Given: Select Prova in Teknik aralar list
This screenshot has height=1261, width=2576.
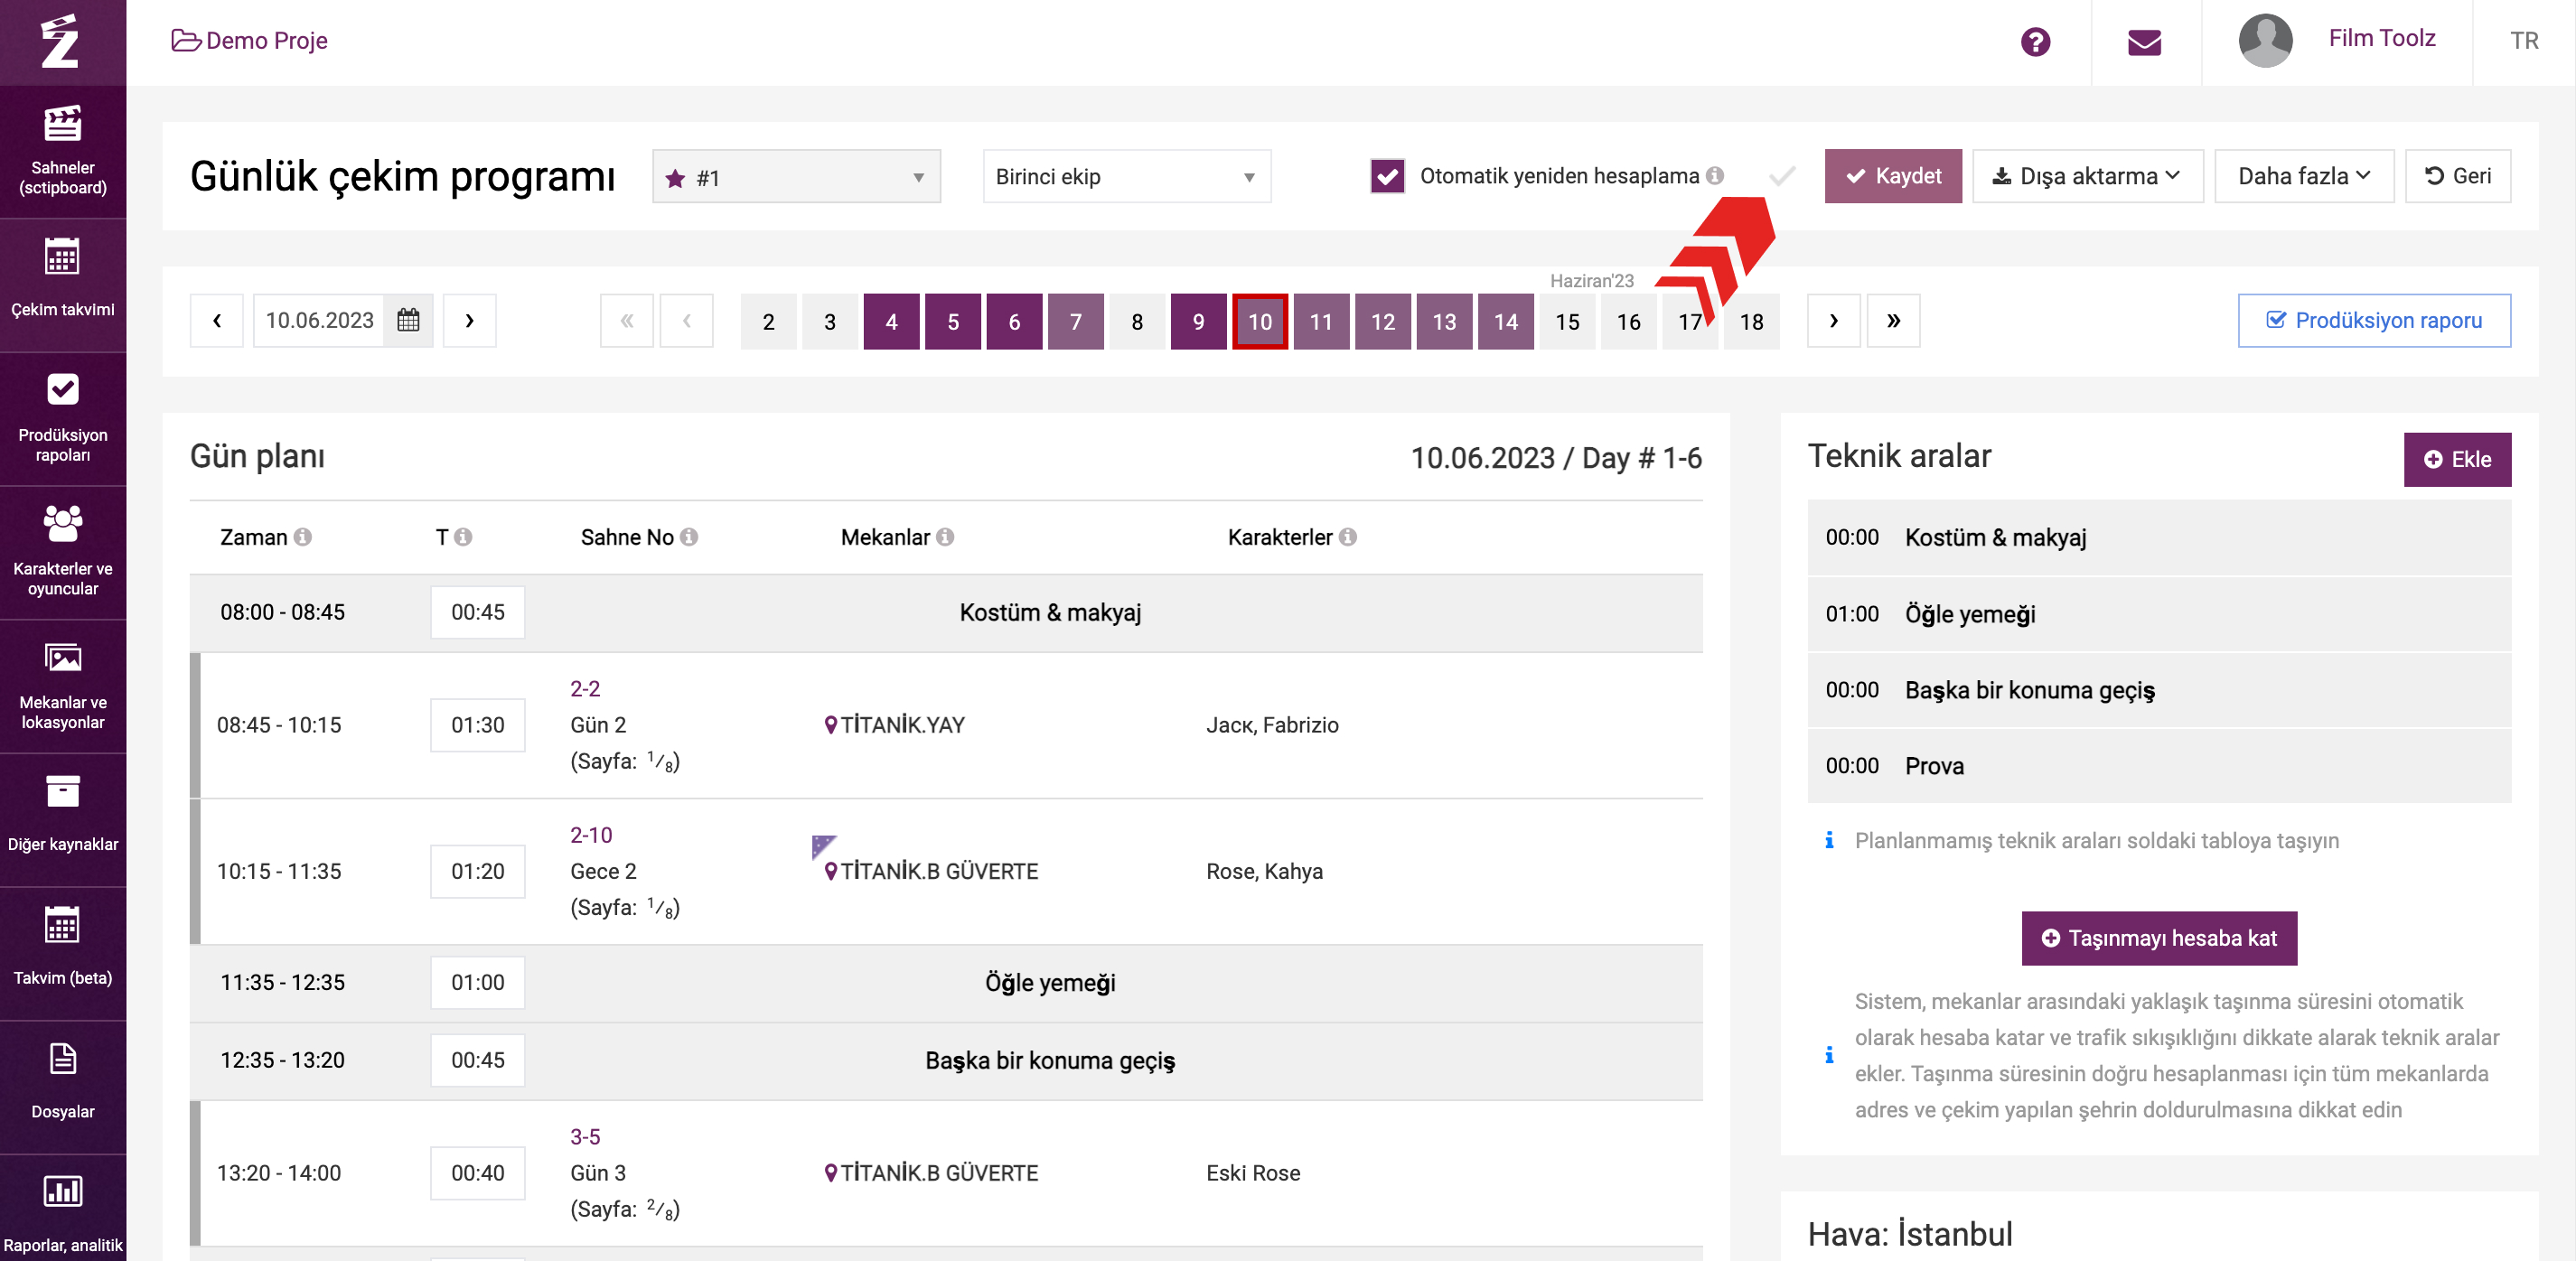Looking at the screenshot, I should tap(2159, 766).
